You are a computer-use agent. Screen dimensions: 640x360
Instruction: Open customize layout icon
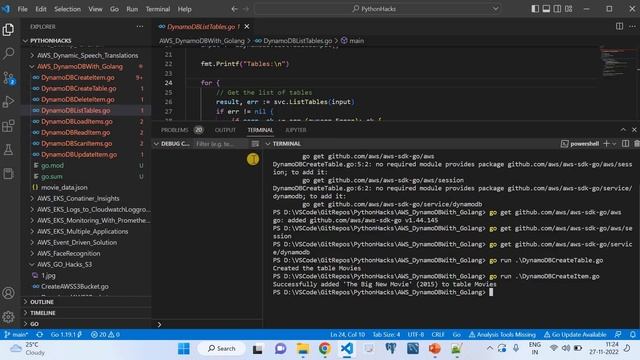pos(569,9)
